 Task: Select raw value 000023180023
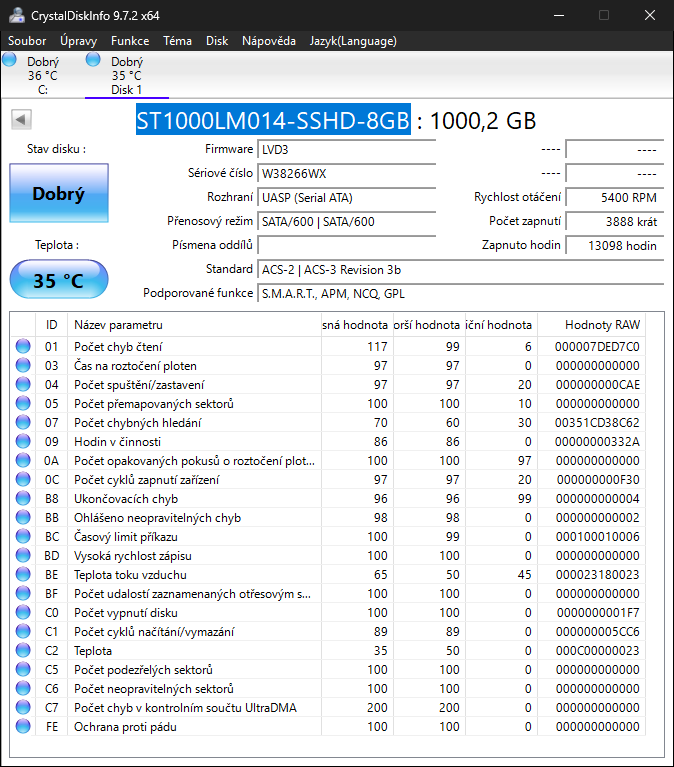coord(597,575)
